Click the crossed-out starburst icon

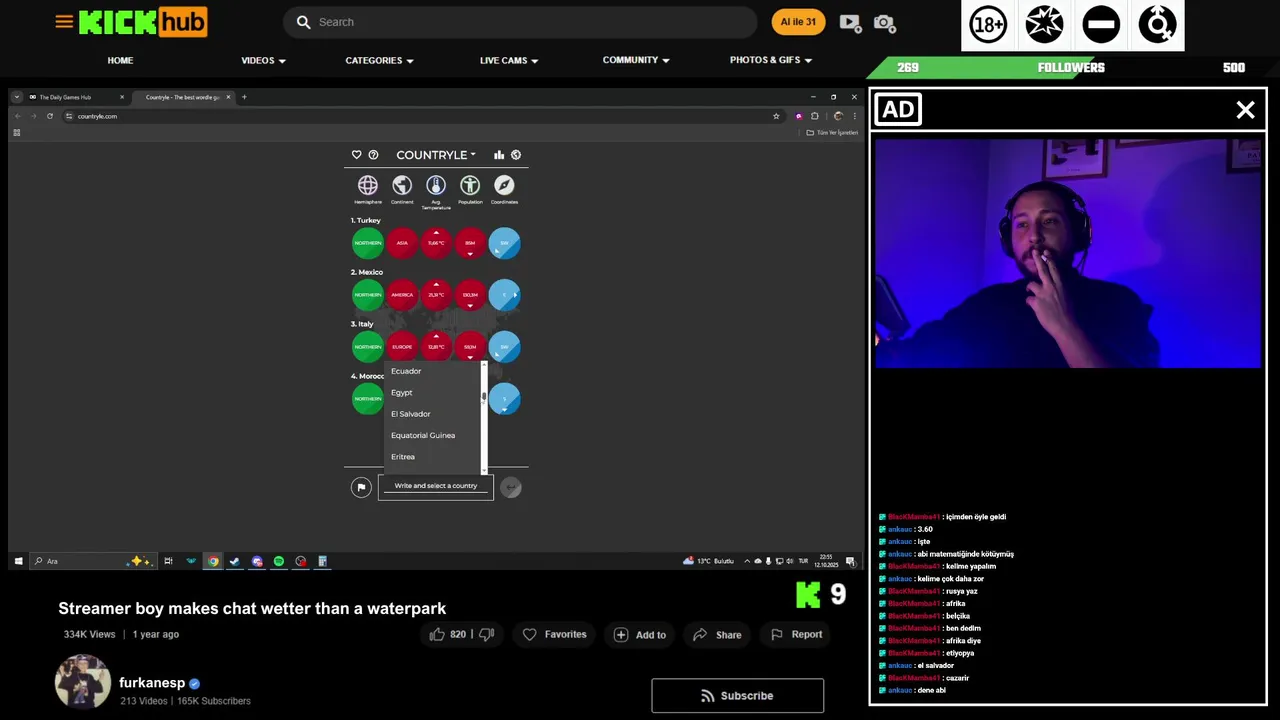coord(1044,25)
